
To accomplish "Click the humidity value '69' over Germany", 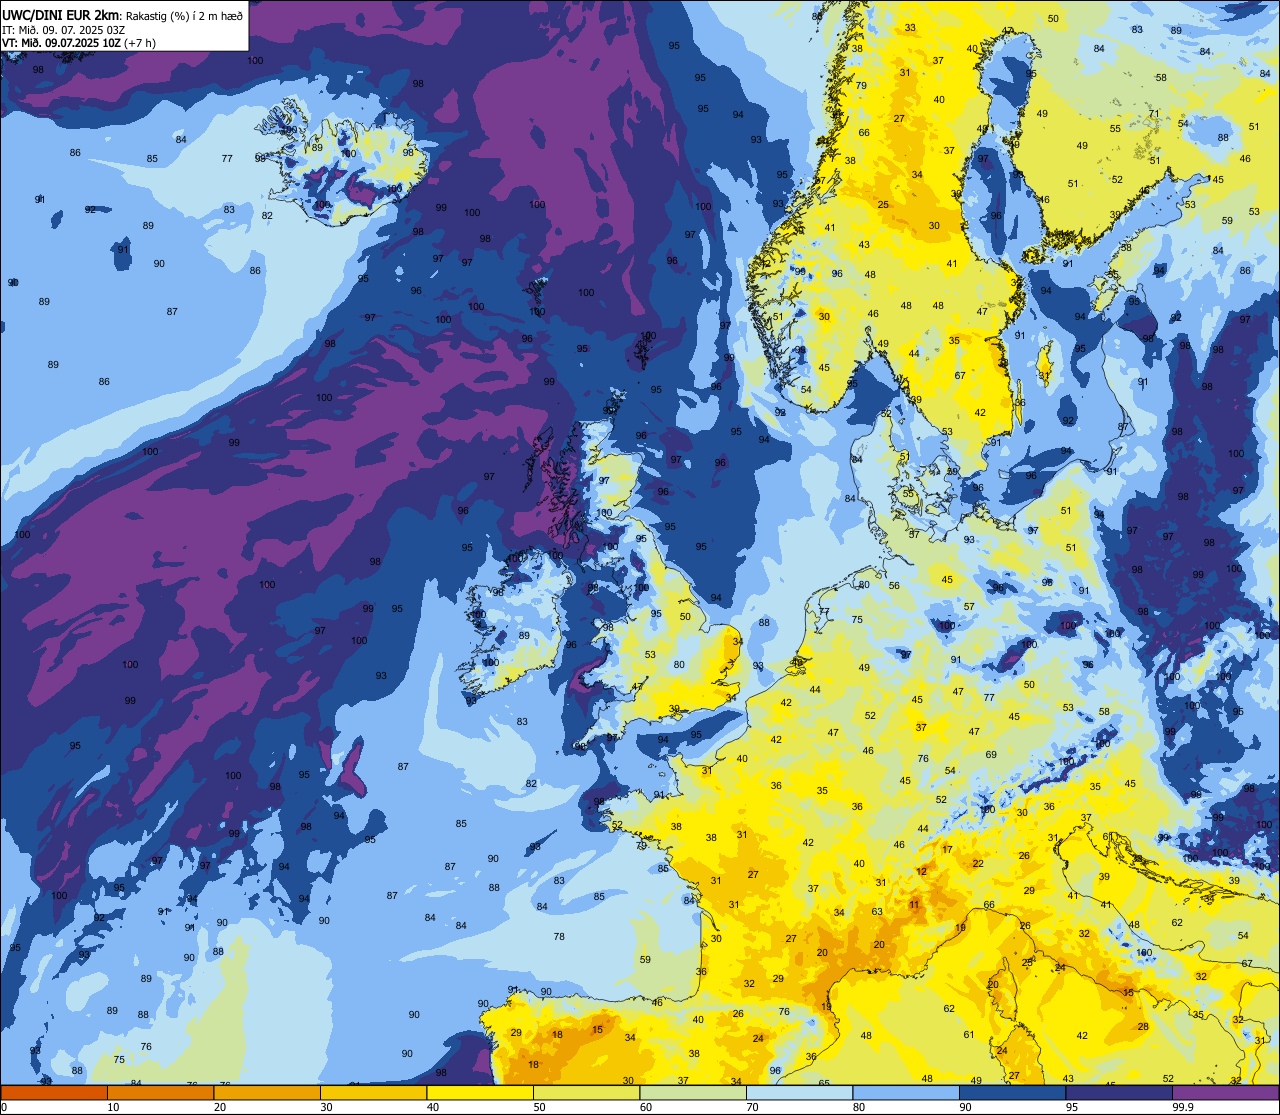I will click(x=991, y=754).
